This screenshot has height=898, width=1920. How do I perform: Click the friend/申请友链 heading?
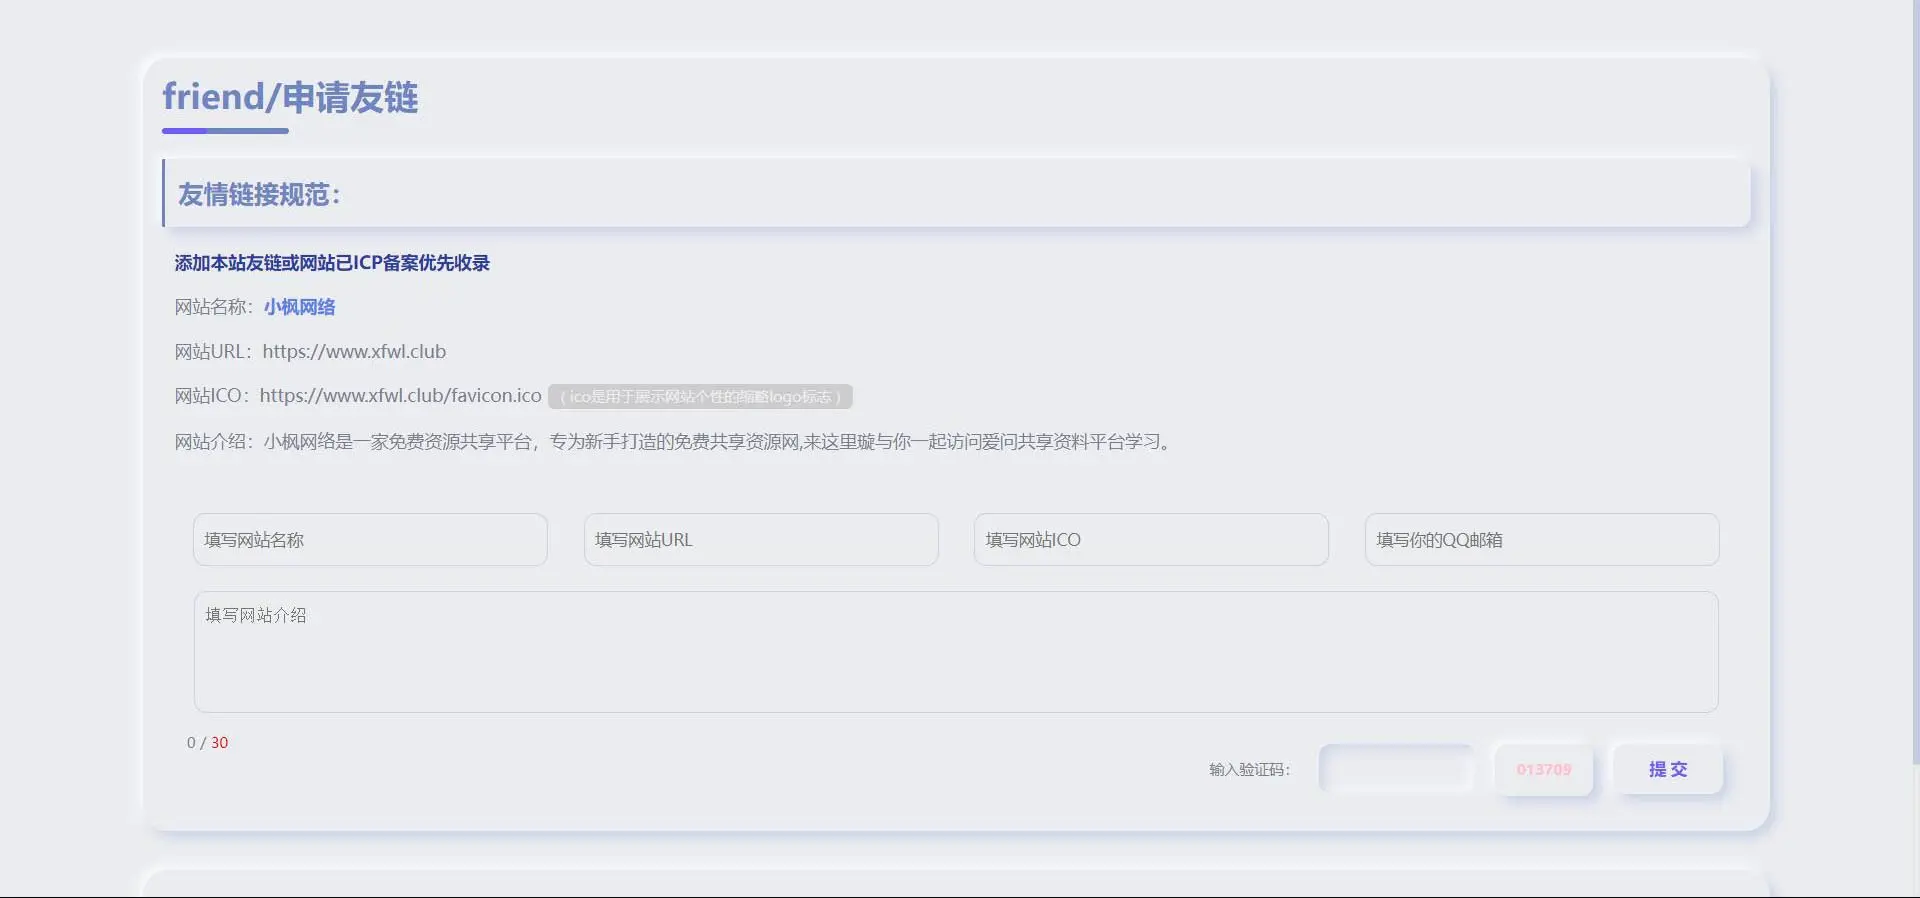(290, 97)
